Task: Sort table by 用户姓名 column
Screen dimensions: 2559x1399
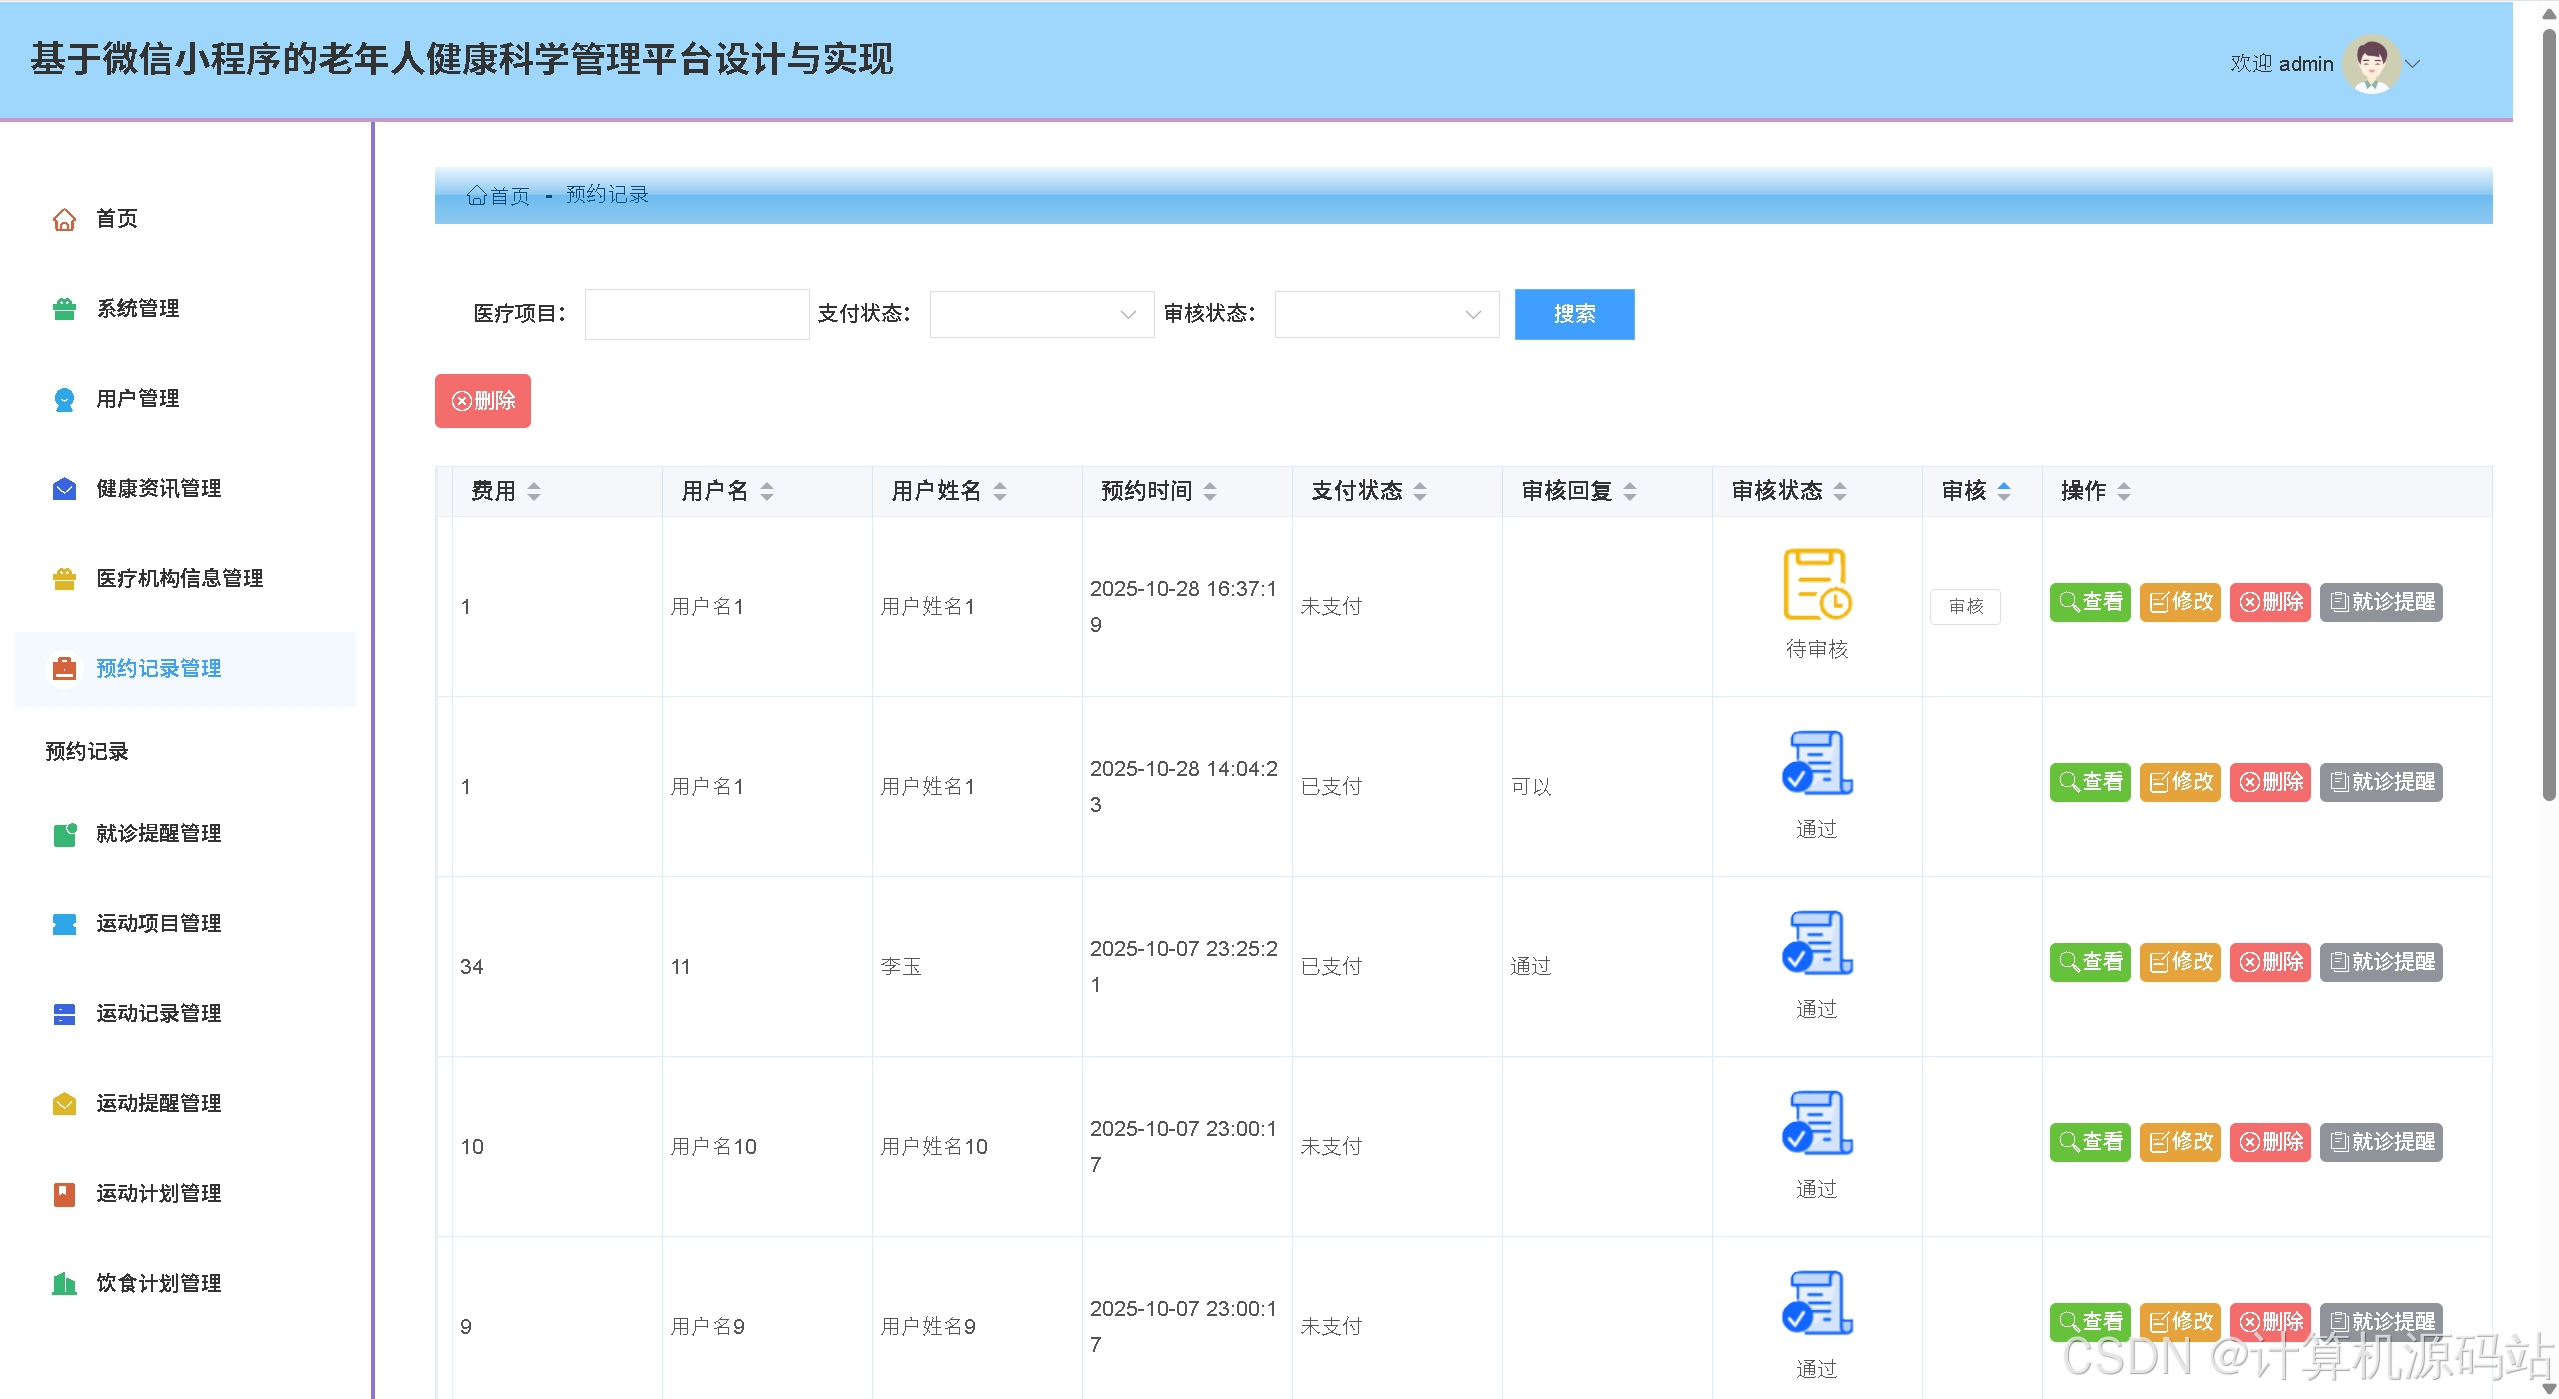Action: point(1000,491)
